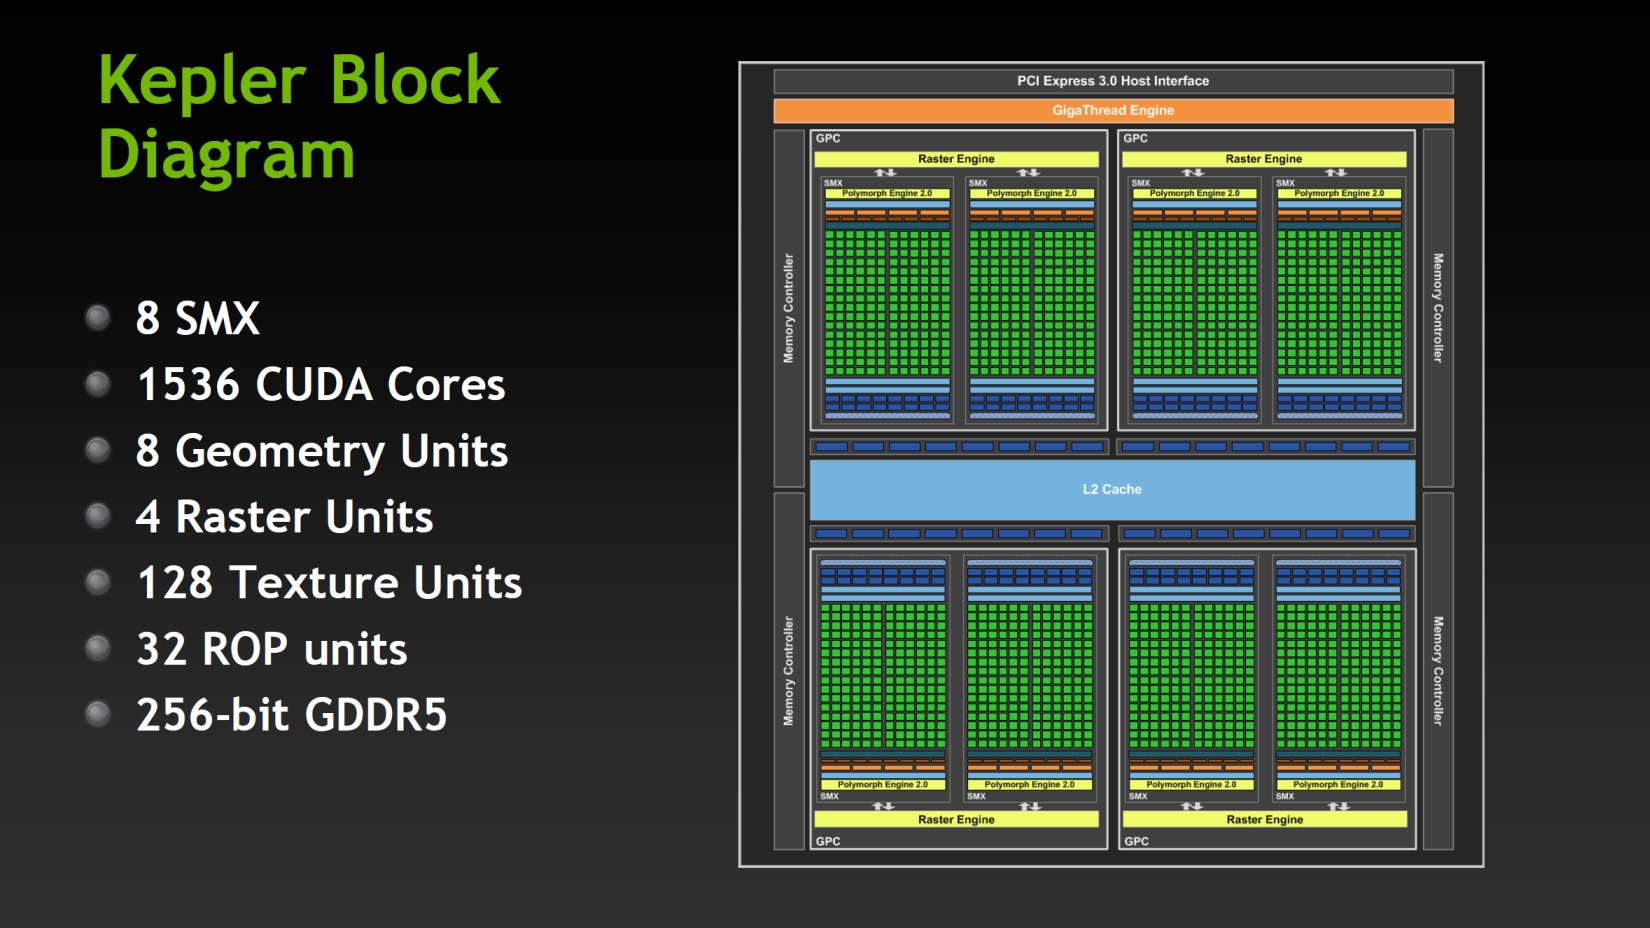Click the "PCI Express 3.0 Host Interface" bar
The height and width of the screenshot is (928, 1650).
pos(1113,81)
